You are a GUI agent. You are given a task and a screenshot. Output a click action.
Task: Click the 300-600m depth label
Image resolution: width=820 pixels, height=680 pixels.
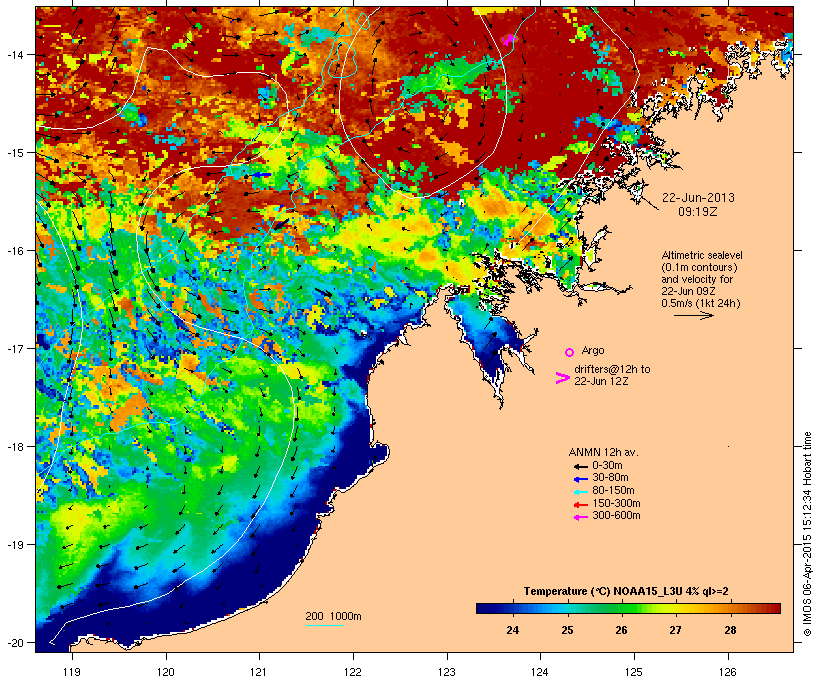[x=616, y=516]
